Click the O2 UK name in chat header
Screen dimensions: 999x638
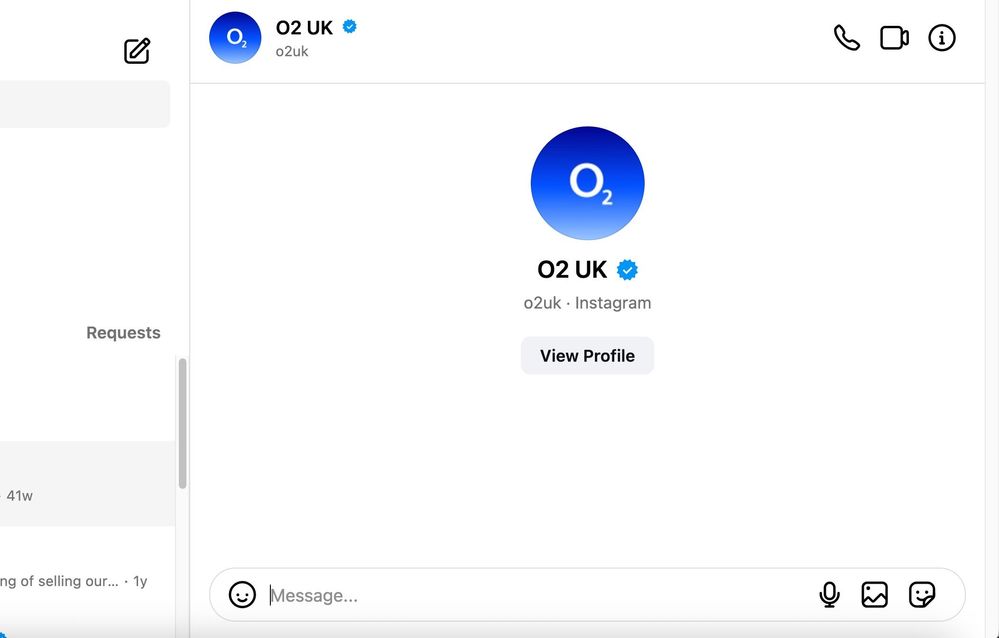click(x=304, y=28)
